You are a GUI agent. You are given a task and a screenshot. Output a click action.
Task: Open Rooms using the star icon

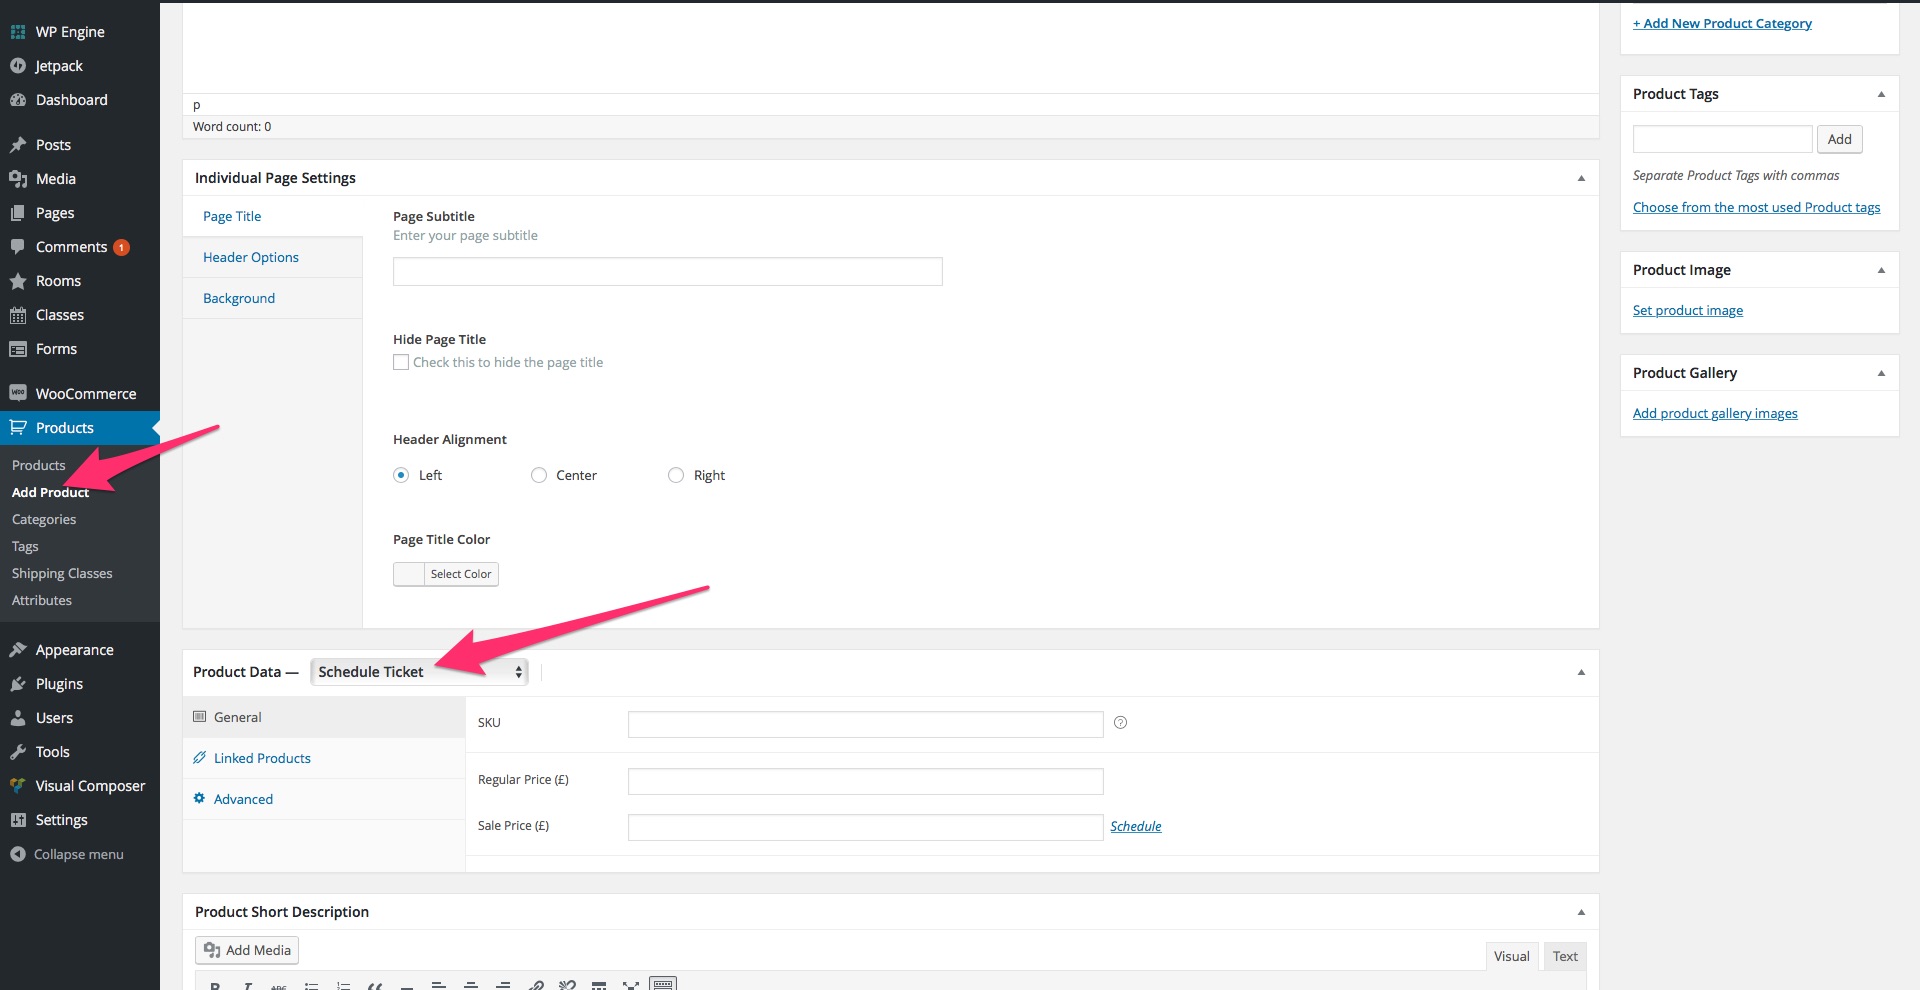(x=18, y=281)
